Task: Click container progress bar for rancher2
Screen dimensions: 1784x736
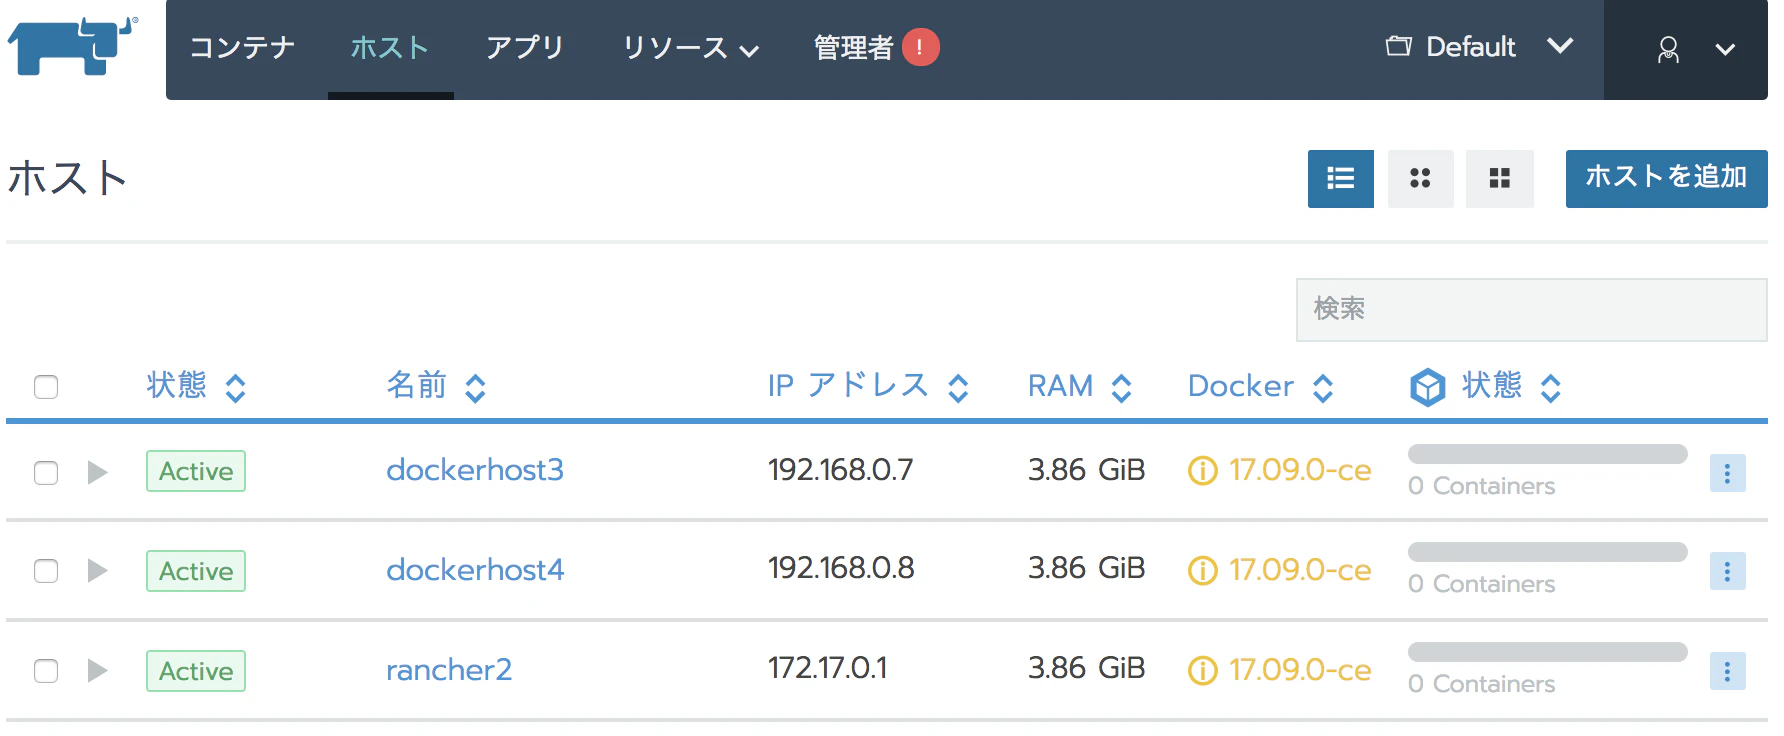Action: [x=1547, y=652]
